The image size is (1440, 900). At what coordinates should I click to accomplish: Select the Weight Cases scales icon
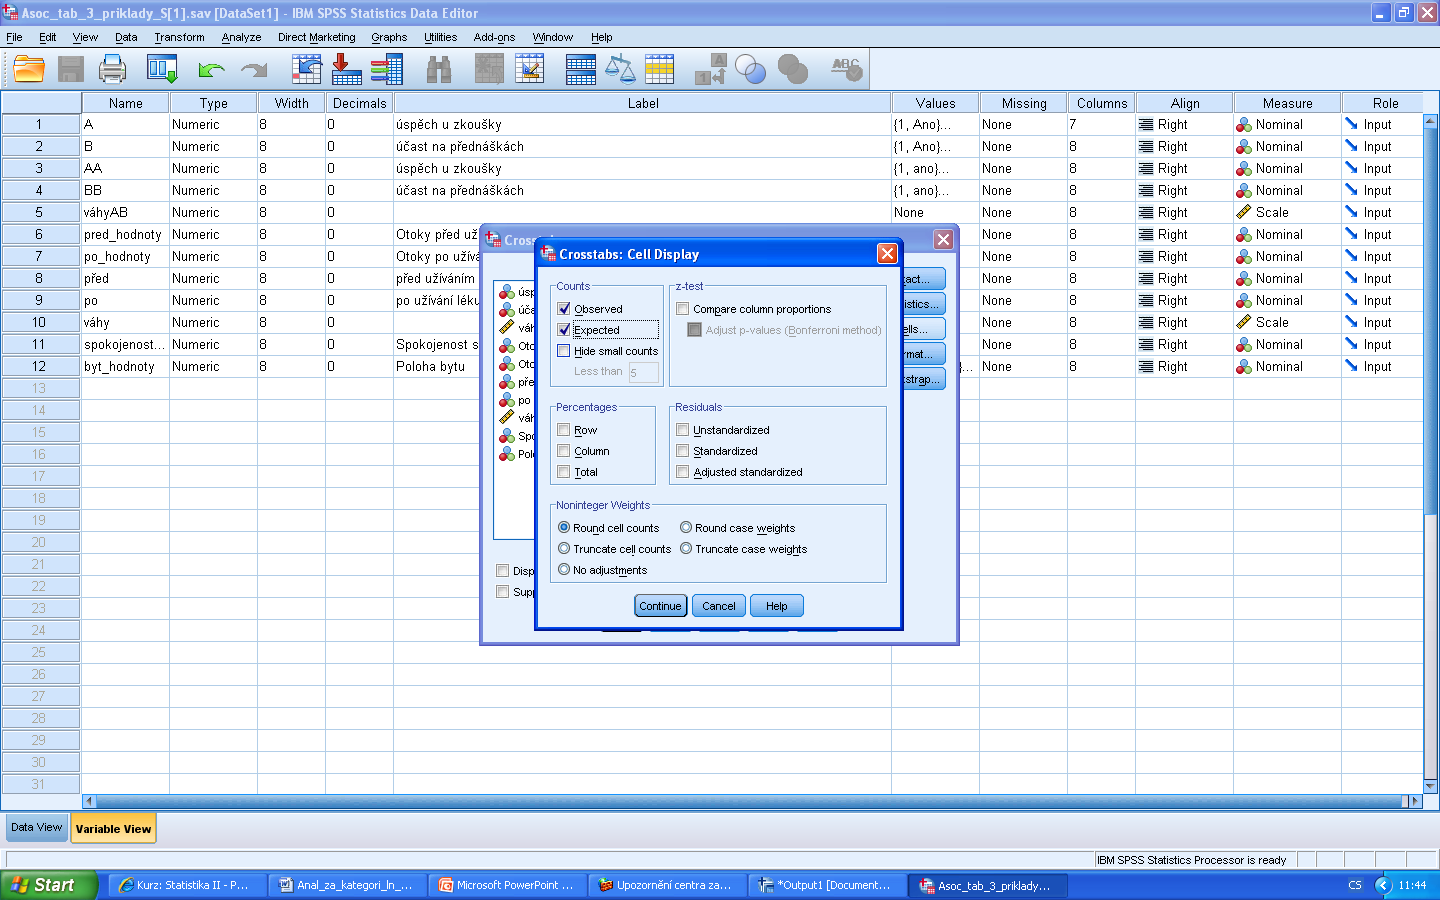(x=620, y=70)
